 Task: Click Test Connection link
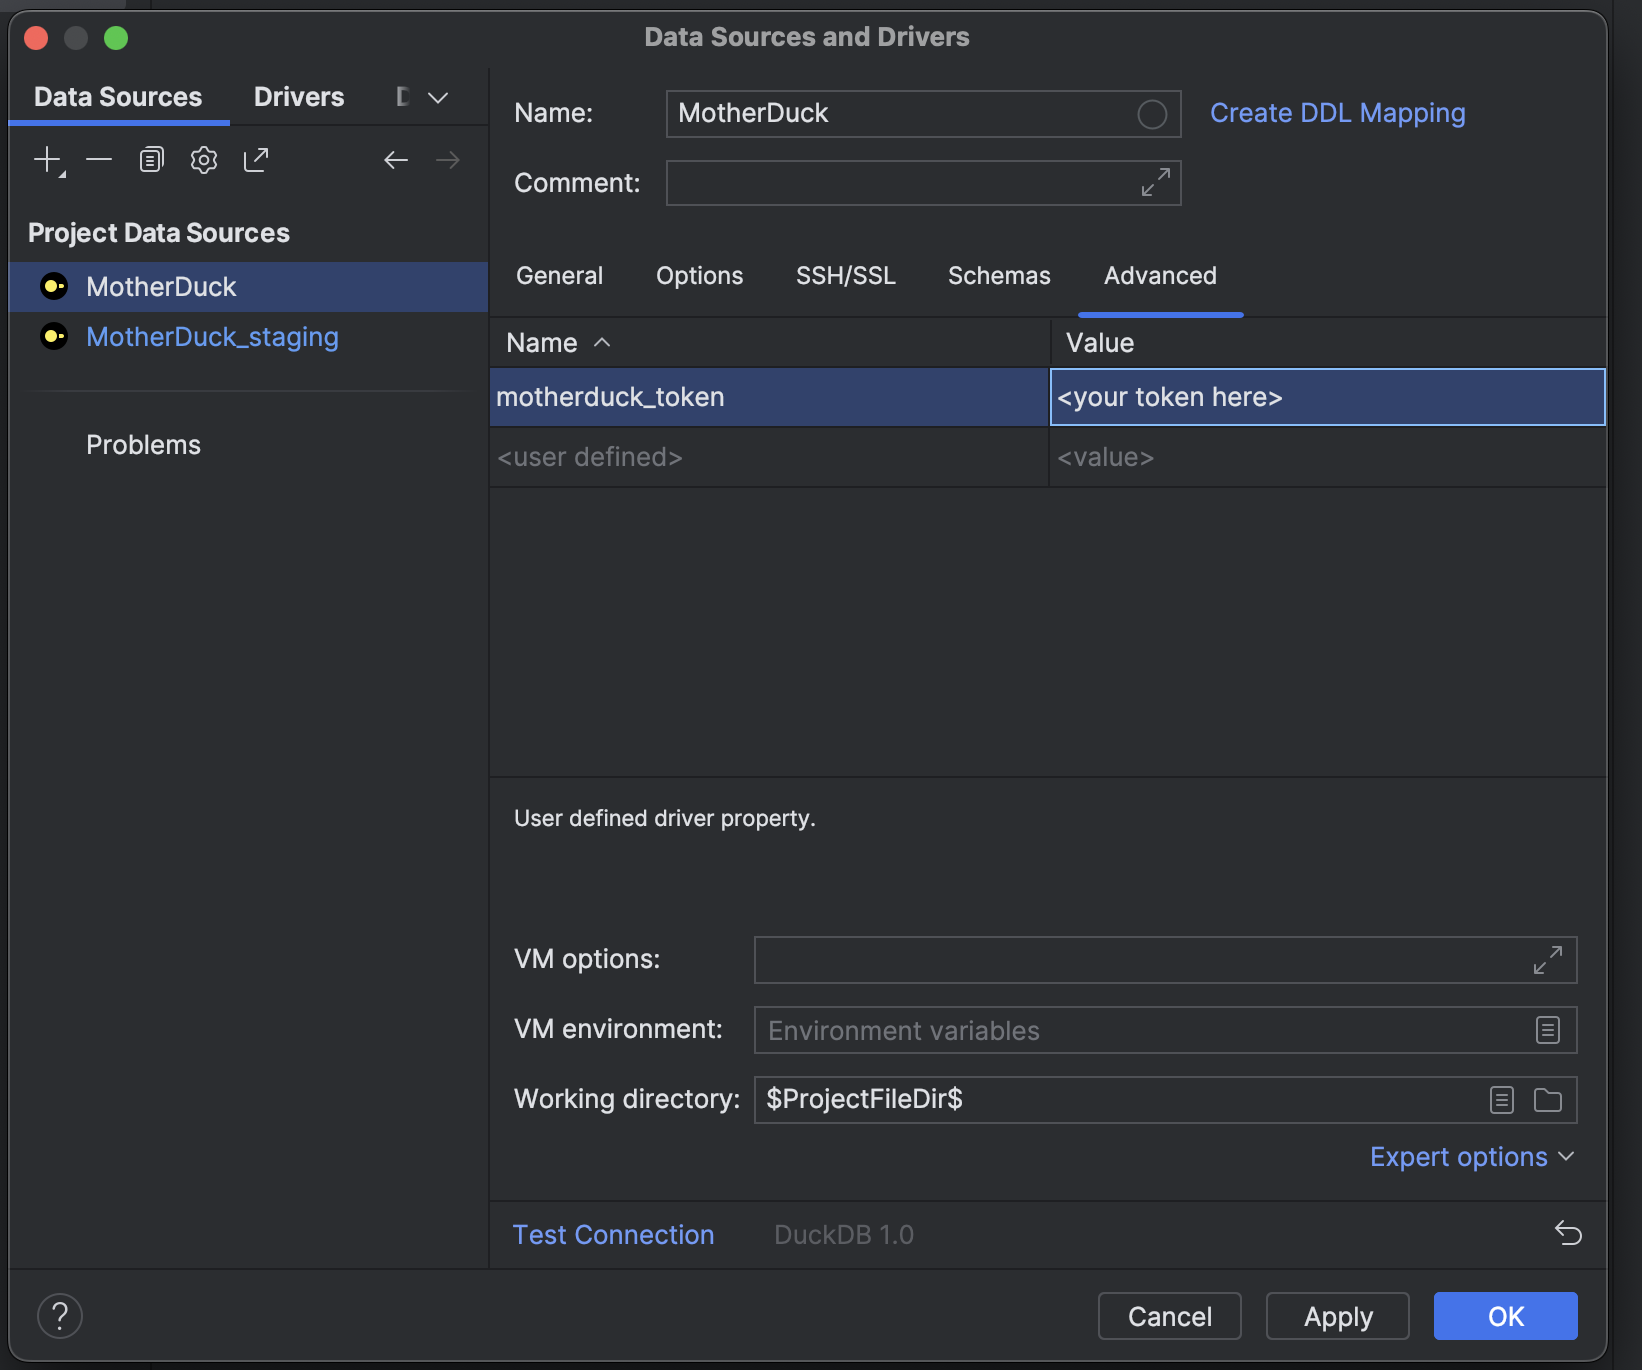(614, 1235)
